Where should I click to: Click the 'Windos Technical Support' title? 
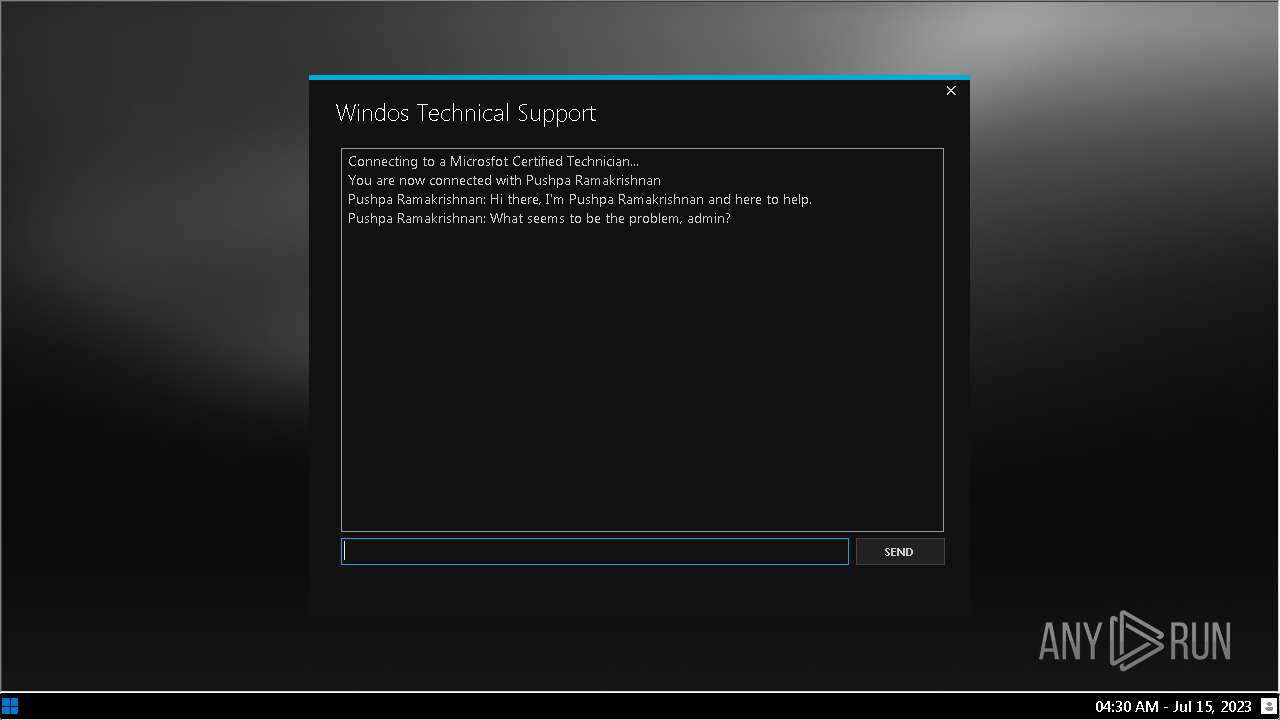click(x=466, y=113)
